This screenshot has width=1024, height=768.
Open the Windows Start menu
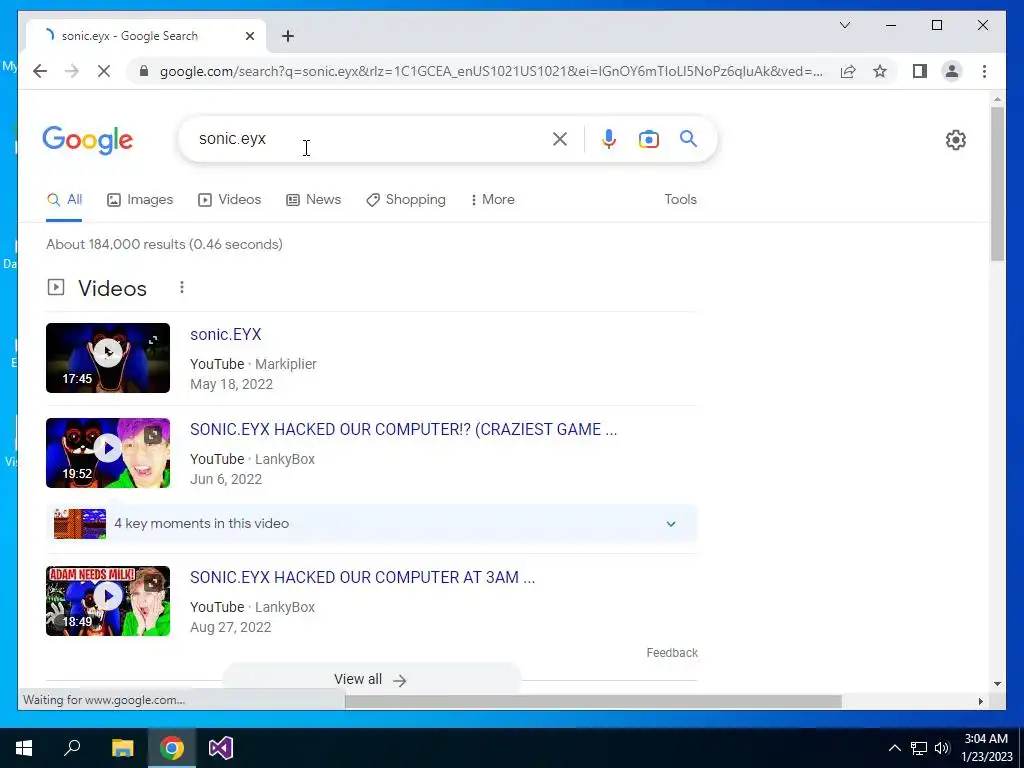(x=24, y=748)
